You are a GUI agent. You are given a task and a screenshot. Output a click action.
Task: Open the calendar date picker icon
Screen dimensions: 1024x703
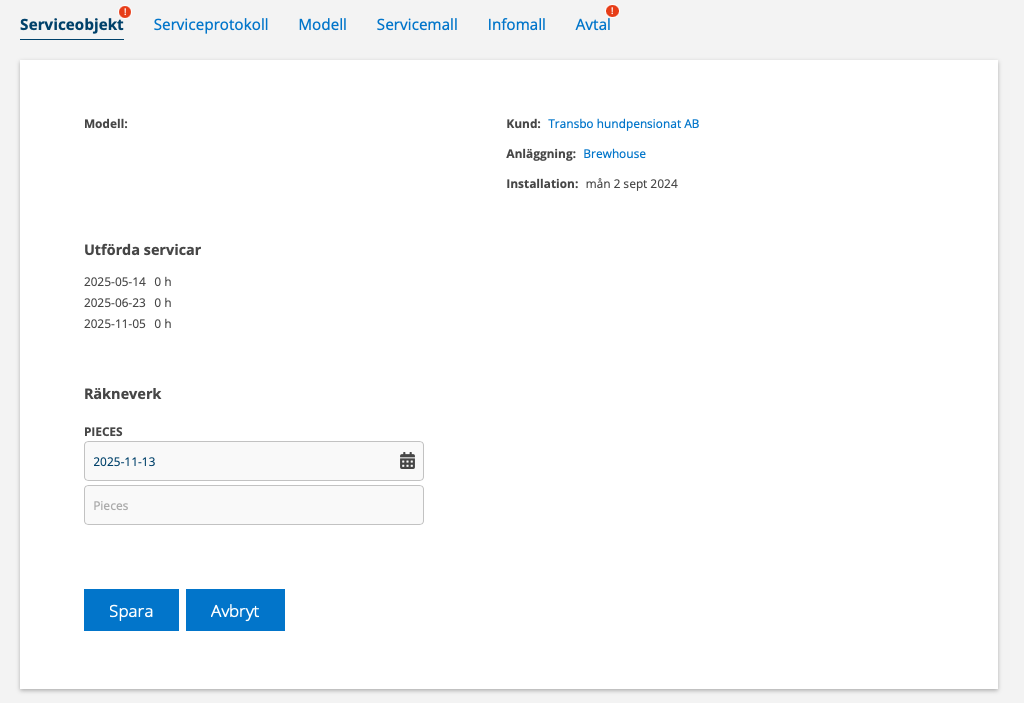click(x=407, y=461)
